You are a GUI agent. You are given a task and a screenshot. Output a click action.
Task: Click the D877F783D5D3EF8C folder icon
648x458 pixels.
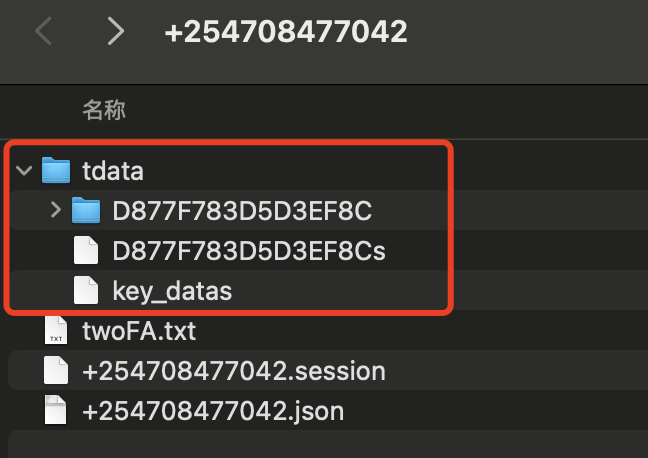87,211
